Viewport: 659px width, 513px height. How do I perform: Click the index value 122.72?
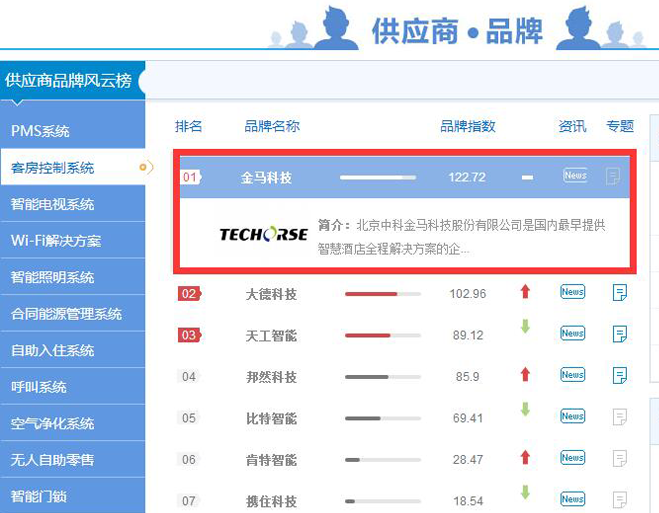[467, 177]
